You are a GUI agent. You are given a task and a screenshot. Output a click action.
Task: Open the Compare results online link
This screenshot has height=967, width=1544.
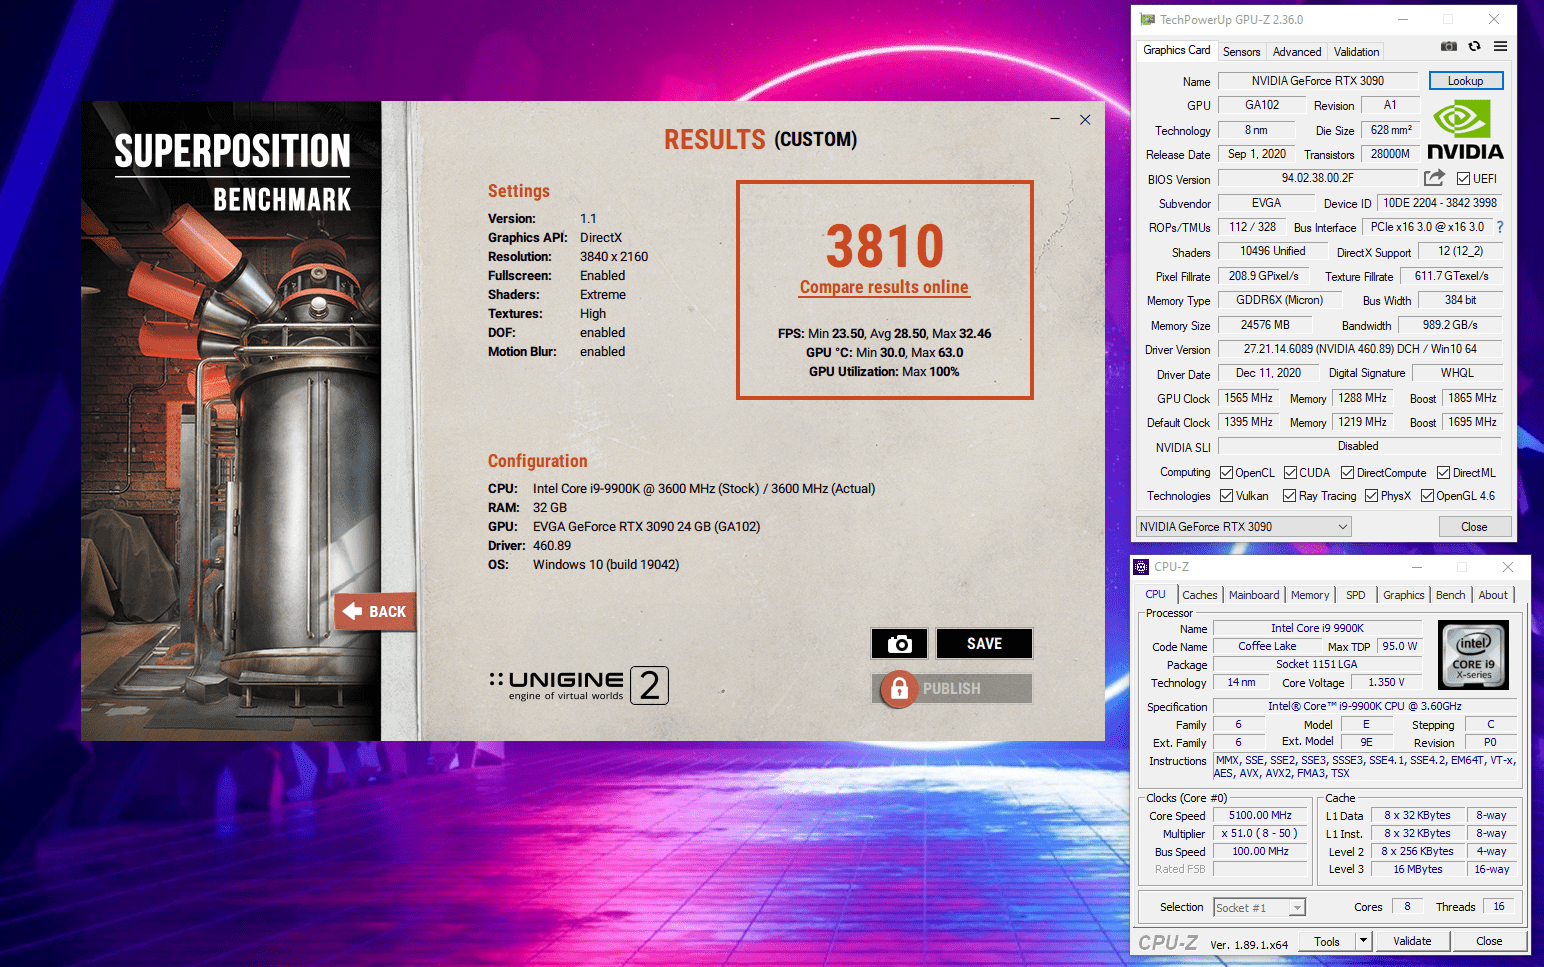(x=884, y=287)
